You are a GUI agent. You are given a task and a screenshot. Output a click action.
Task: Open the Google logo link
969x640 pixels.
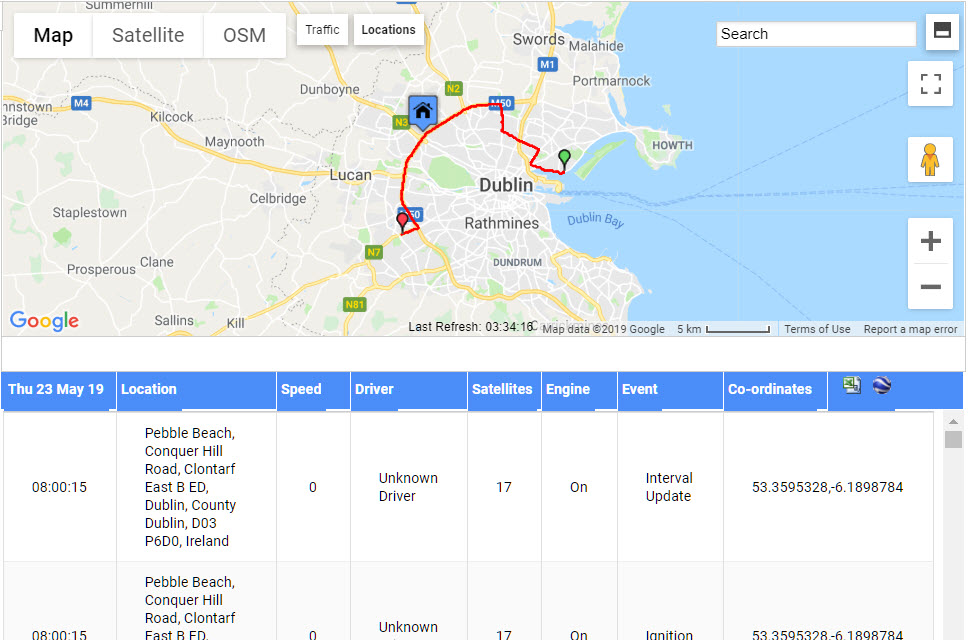click(x=44, y=321)
